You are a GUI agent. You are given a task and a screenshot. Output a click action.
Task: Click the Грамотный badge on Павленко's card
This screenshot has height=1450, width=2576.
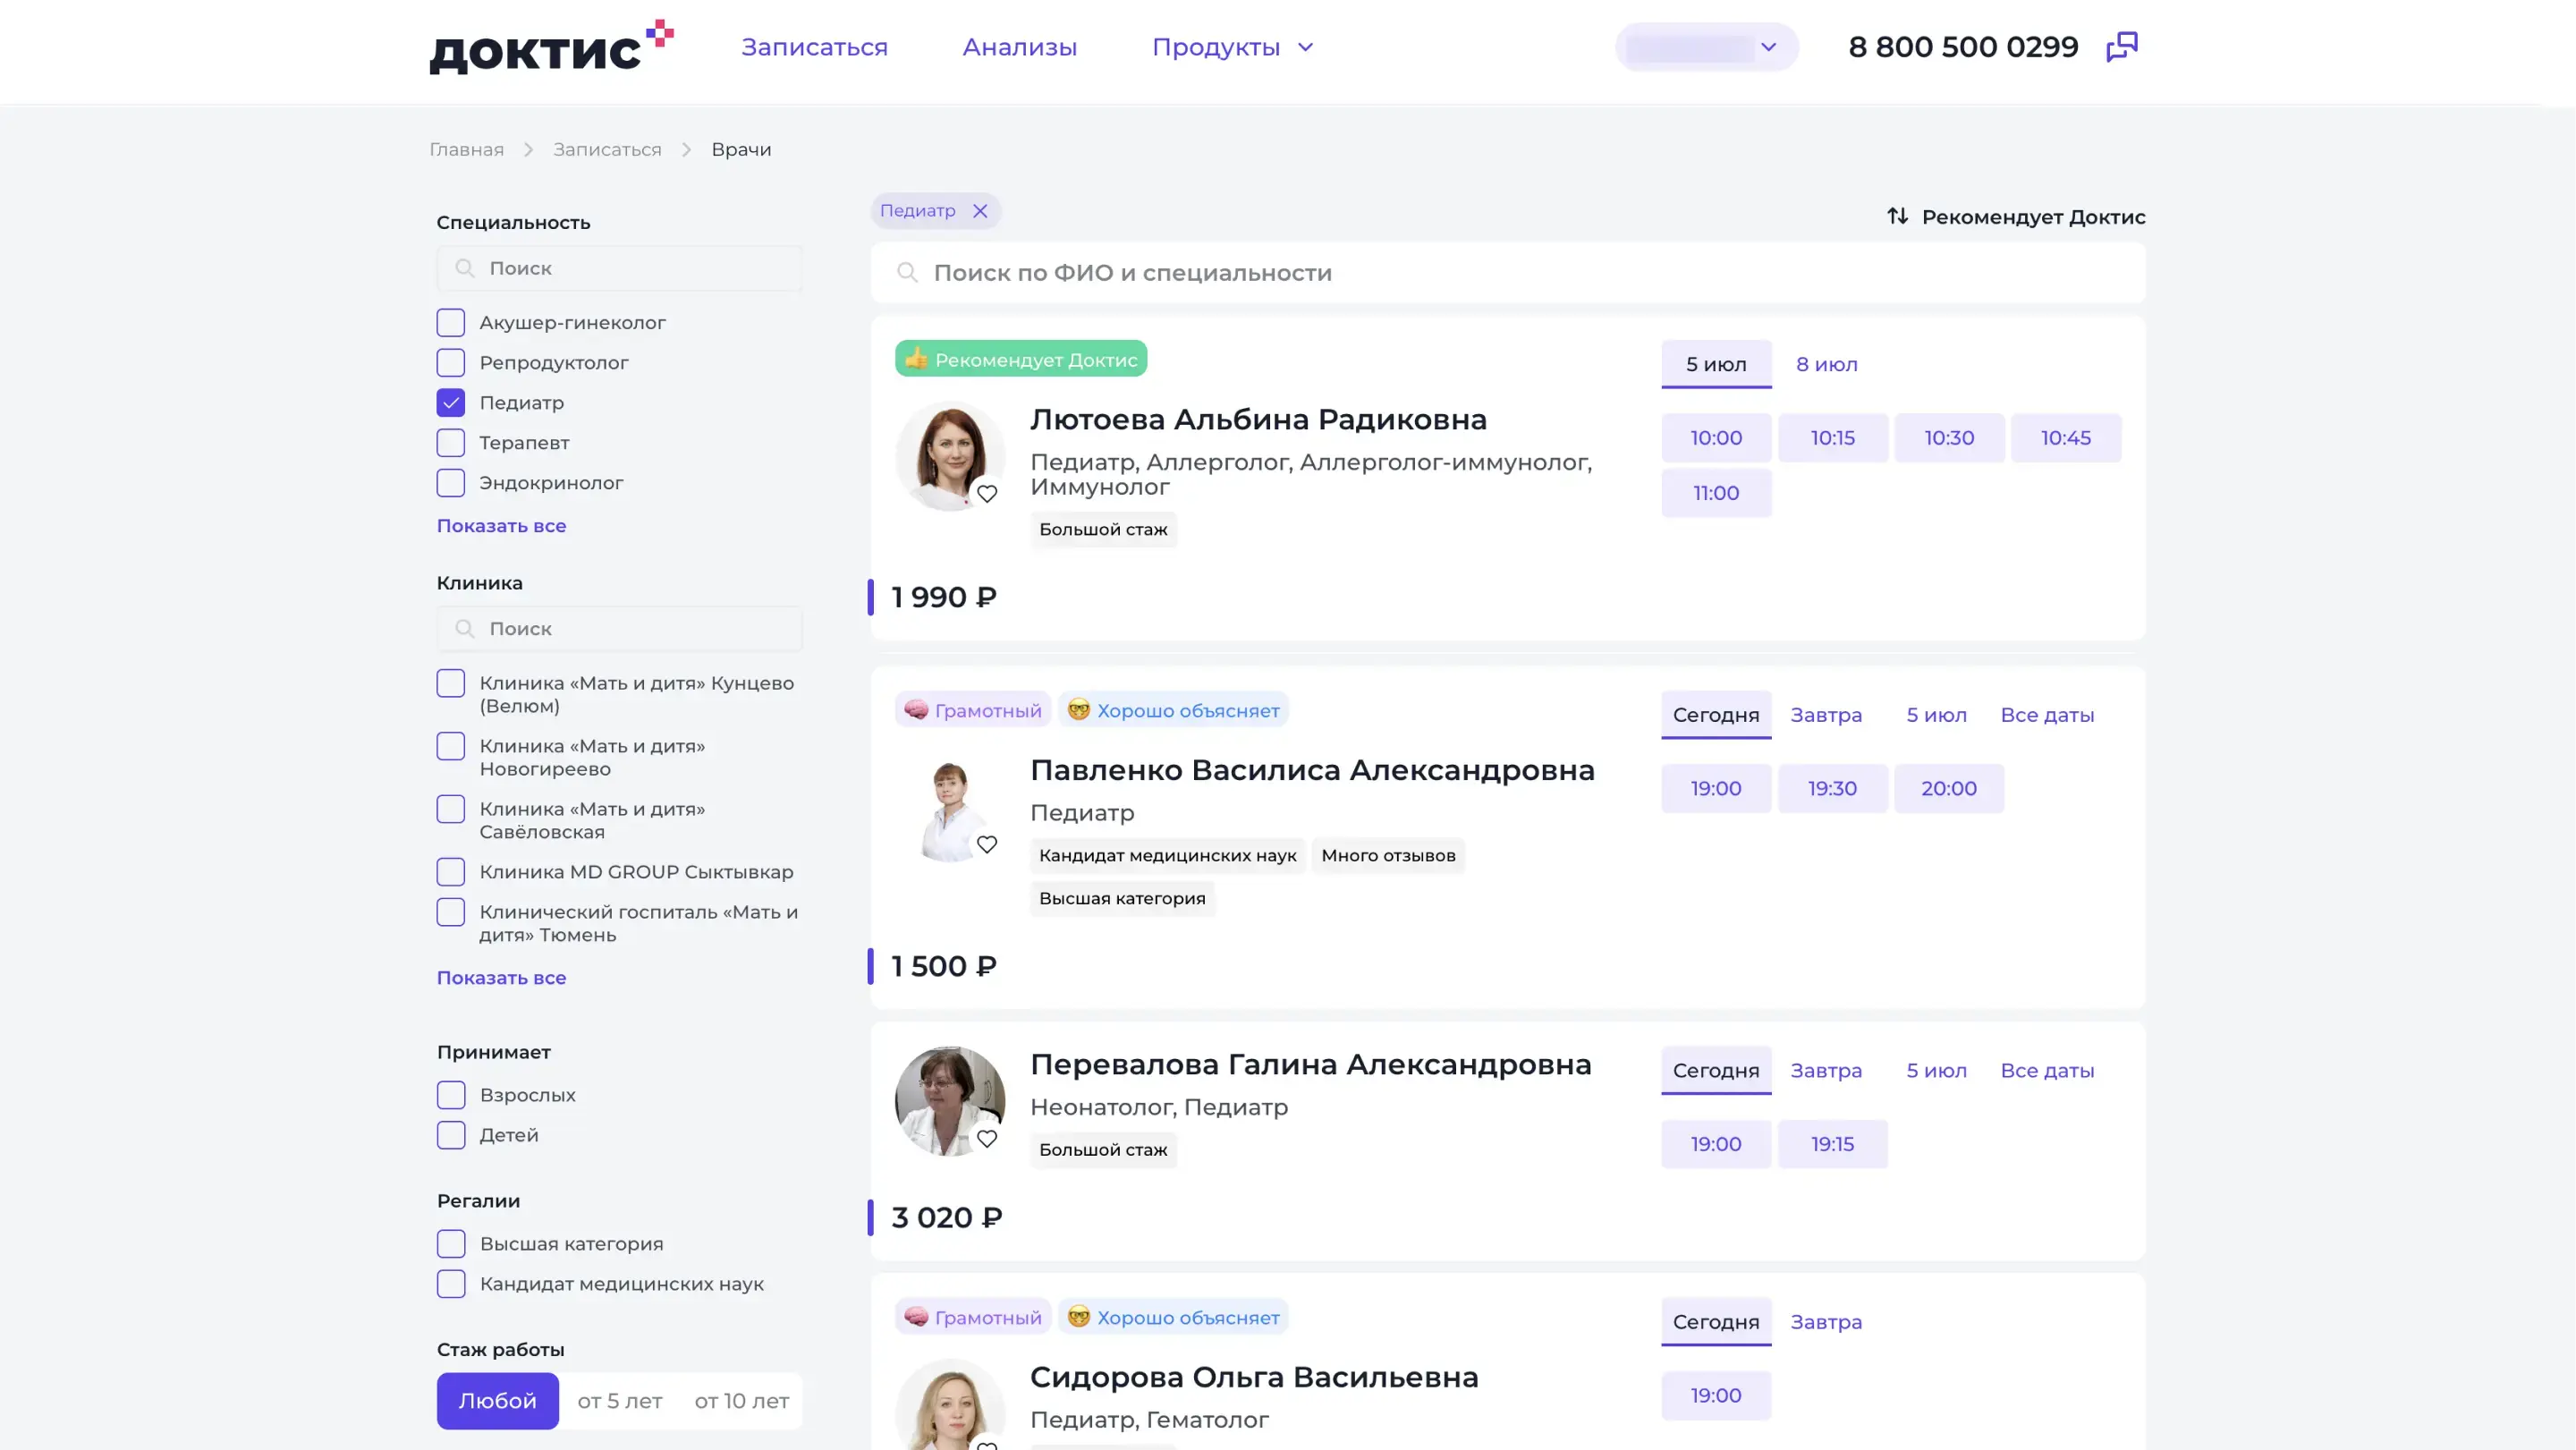tap(972, 710)
